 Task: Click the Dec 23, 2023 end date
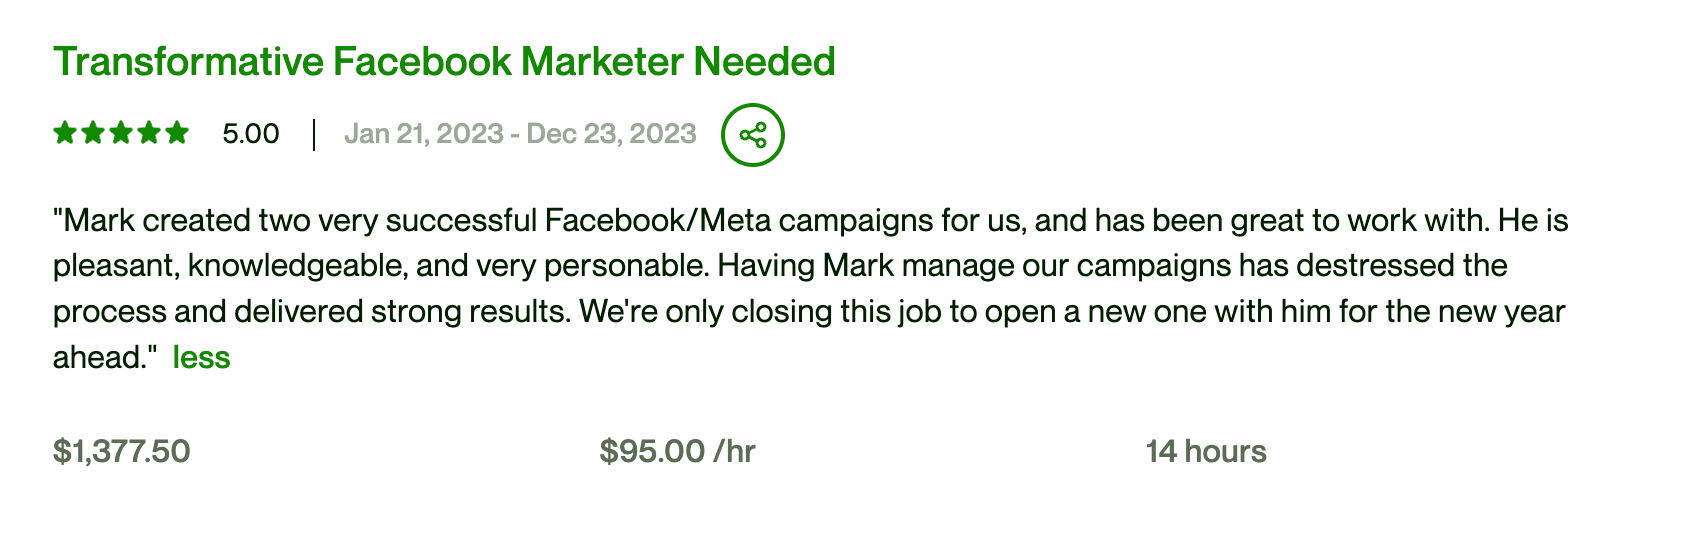(x=611, y=134)
